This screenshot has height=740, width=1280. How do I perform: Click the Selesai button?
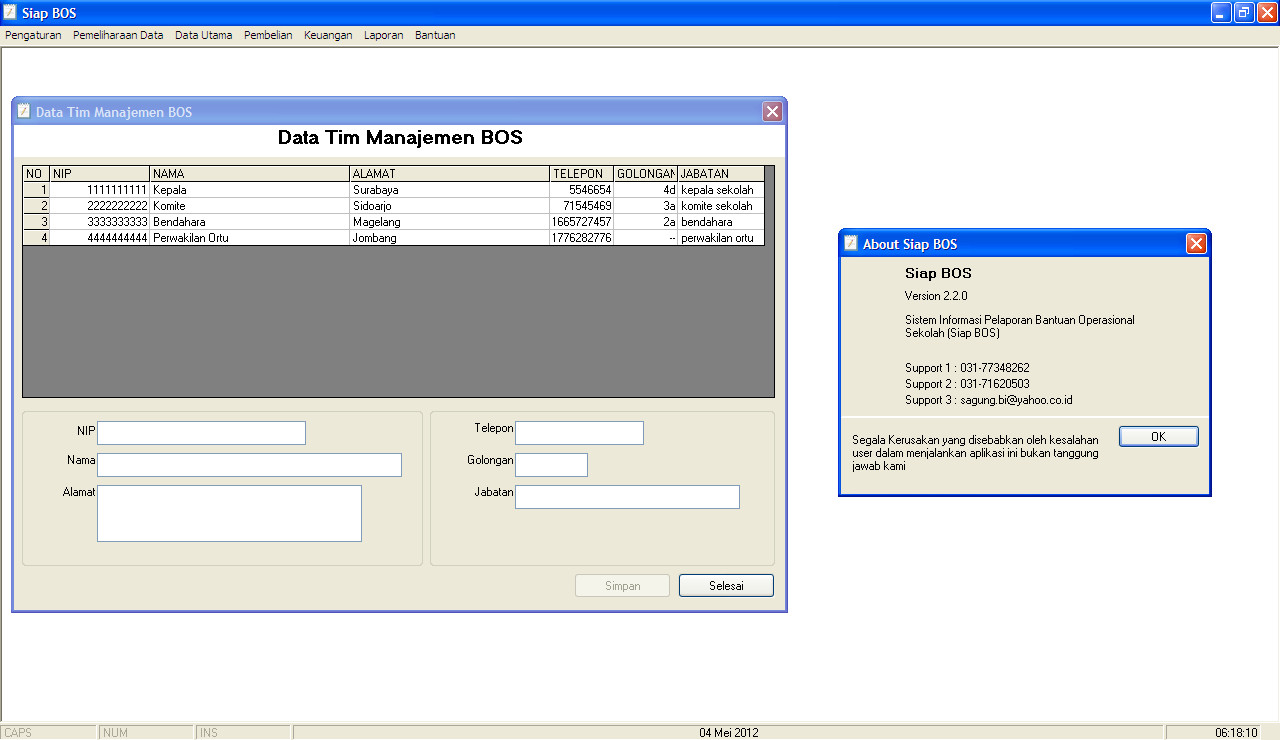(726, 585)
